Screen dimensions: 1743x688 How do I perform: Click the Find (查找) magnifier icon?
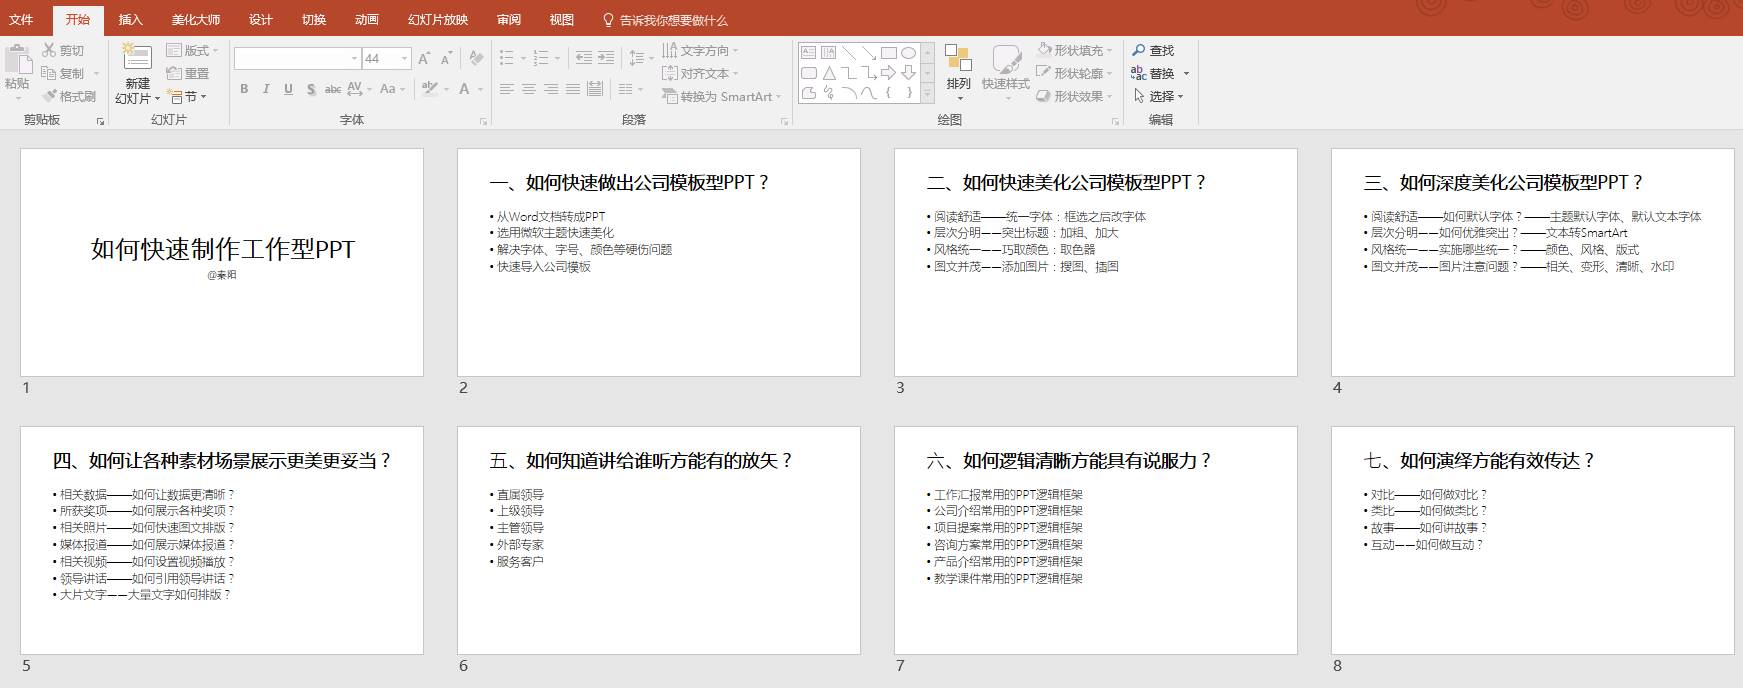click(1139, 50)
